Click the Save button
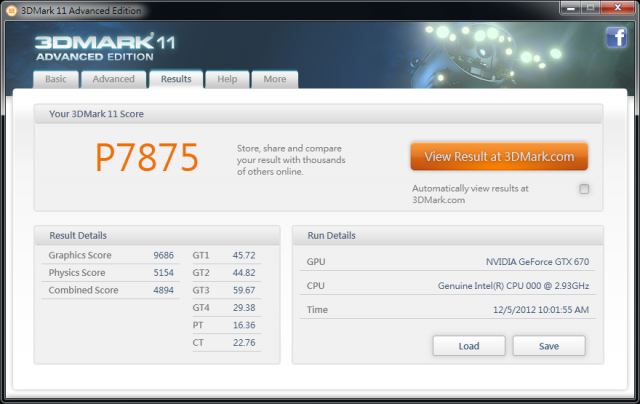Screen dimensions: 640x404 pyautogui.click(x=549, y=346)
